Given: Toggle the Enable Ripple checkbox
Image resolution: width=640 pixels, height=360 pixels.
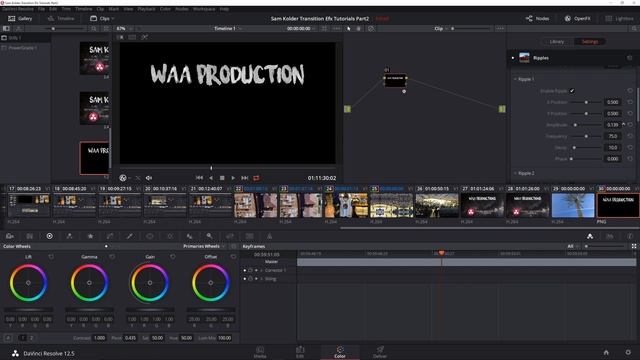Looking at the screenshot, I should point(572,91).
